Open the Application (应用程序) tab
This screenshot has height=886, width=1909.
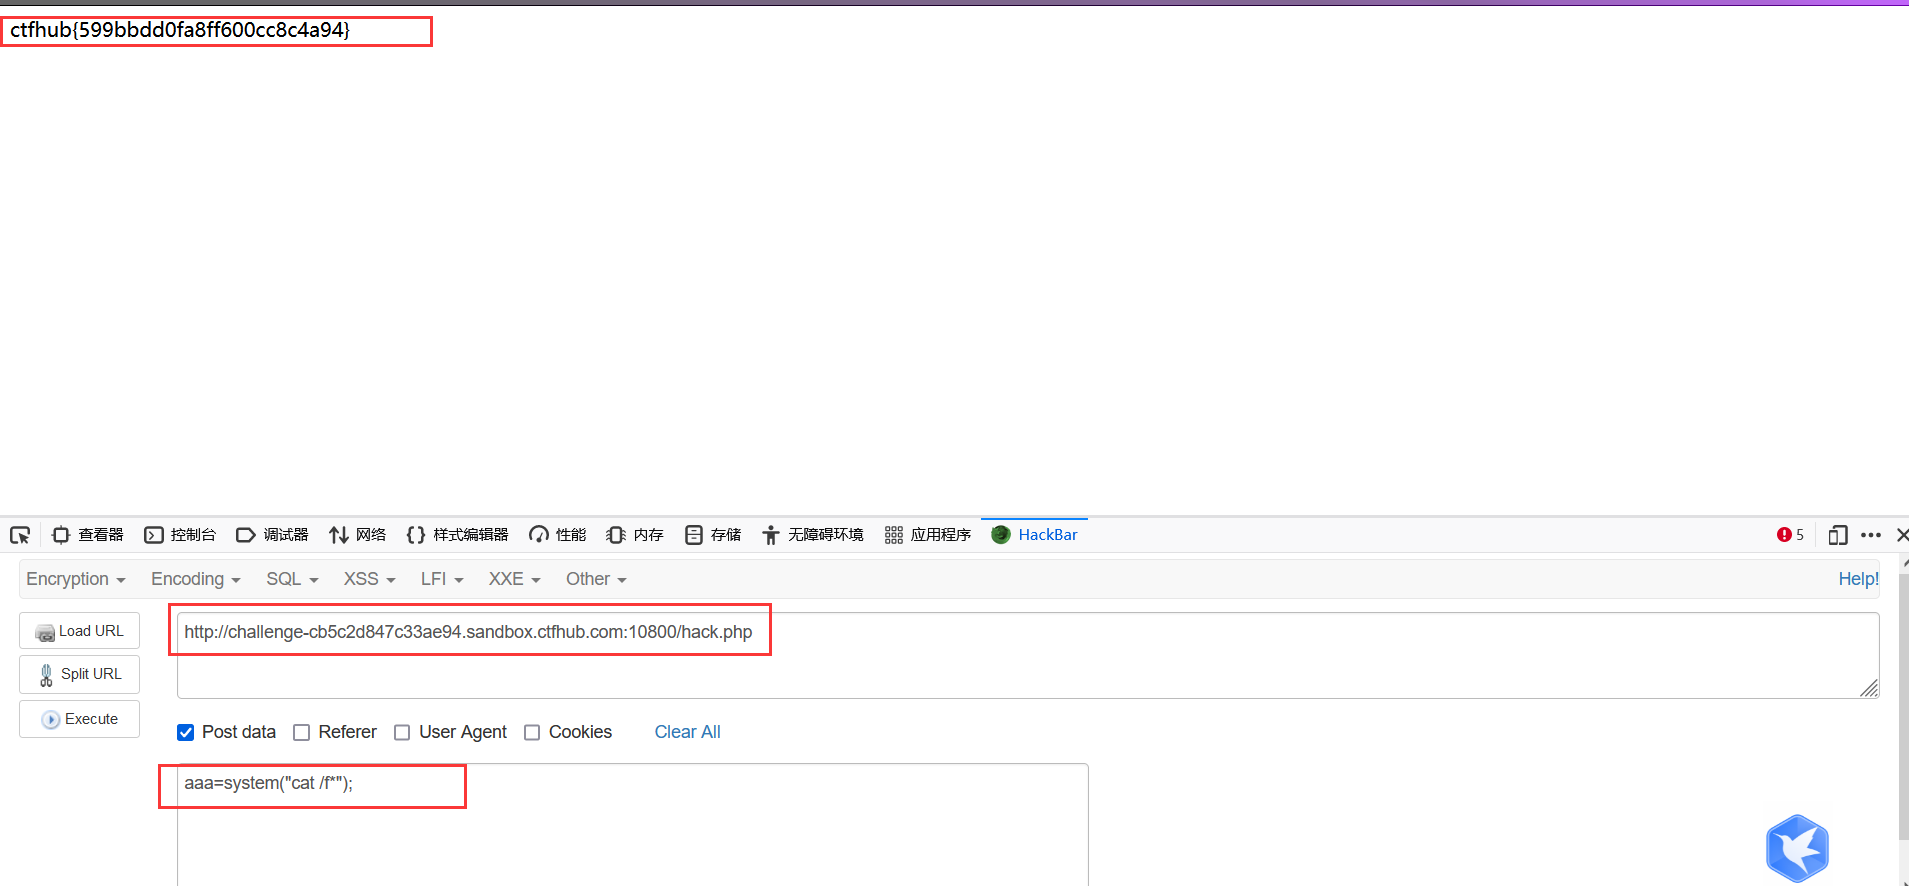(928, 535)
